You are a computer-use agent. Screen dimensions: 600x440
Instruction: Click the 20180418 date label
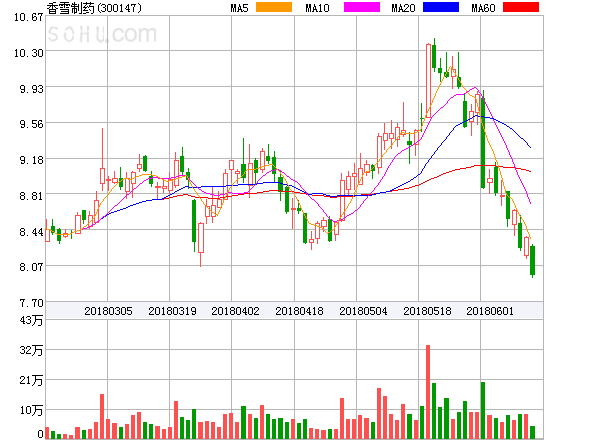click(x=299, y=311)
